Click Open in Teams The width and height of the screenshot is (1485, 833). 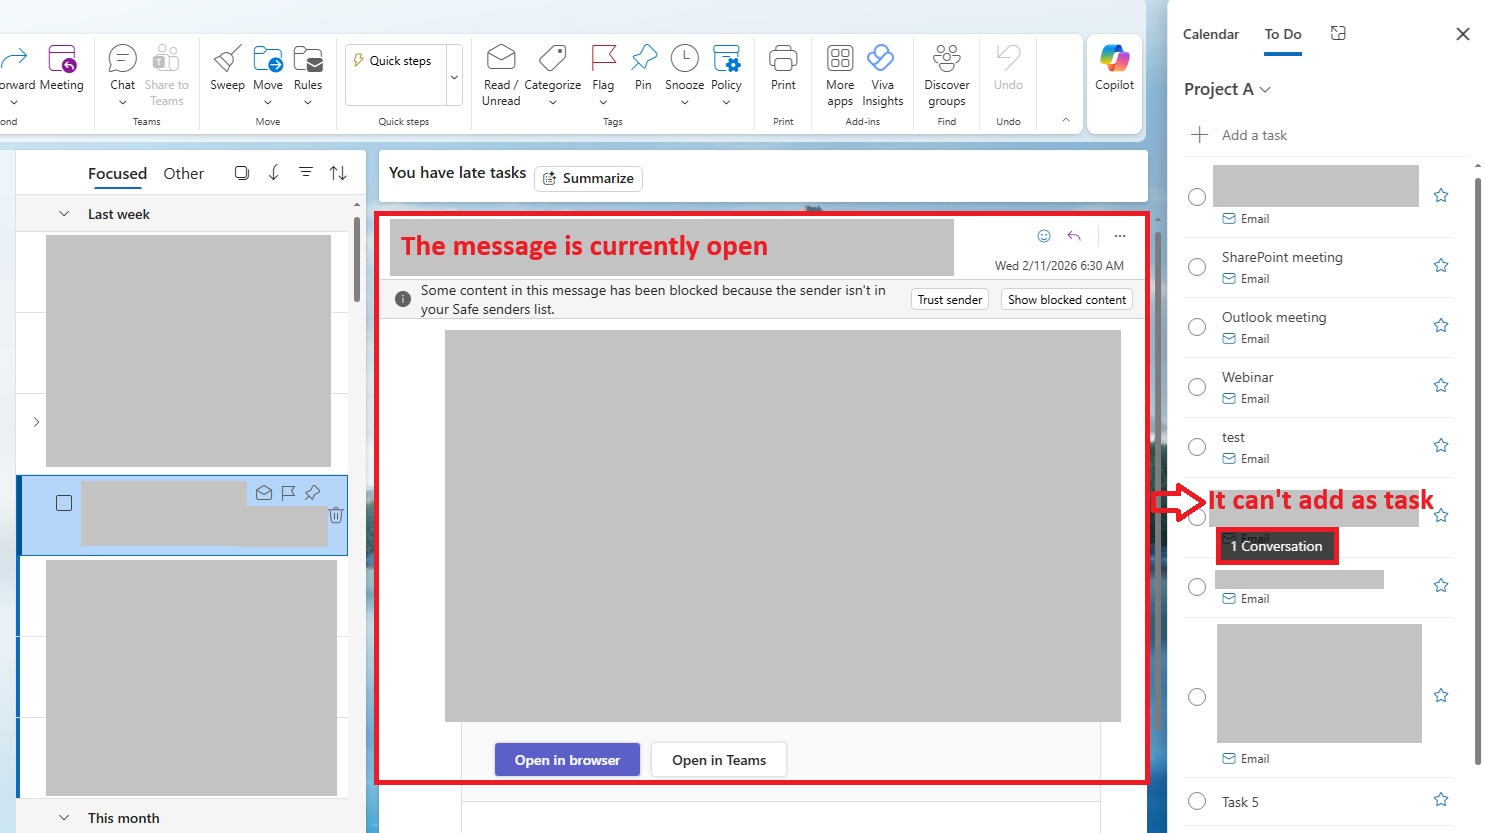coord(719,760)
